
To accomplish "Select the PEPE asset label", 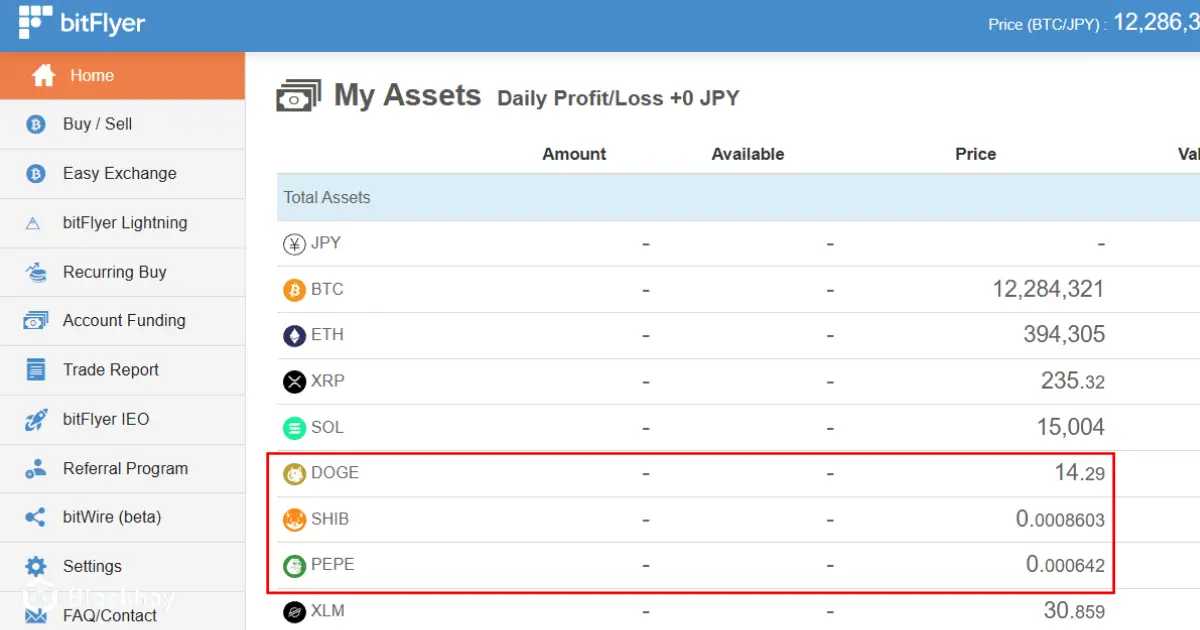I will point(333,565).
